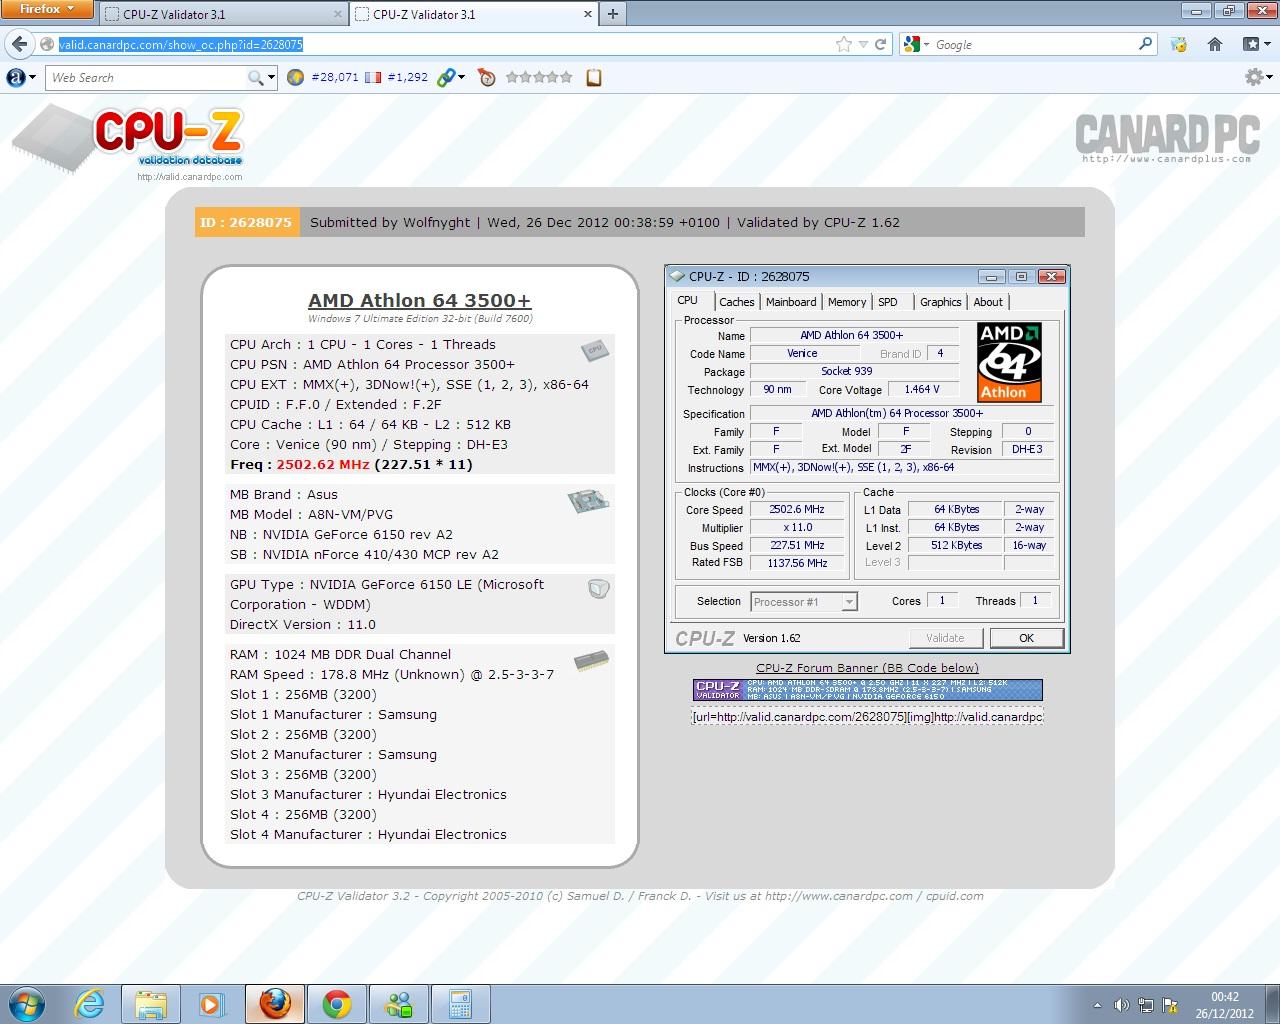
Task: Click the CPU chip icon in CPU section
Action: point(595,349)
